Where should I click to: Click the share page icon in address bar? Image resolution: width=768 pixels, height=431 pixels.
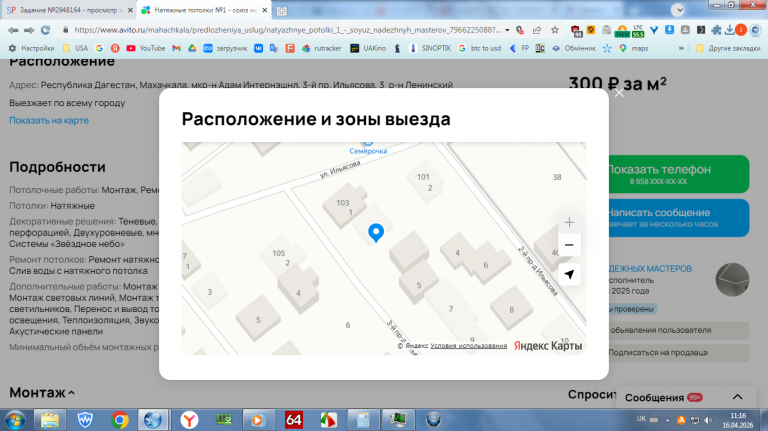(x=537, y=30)
